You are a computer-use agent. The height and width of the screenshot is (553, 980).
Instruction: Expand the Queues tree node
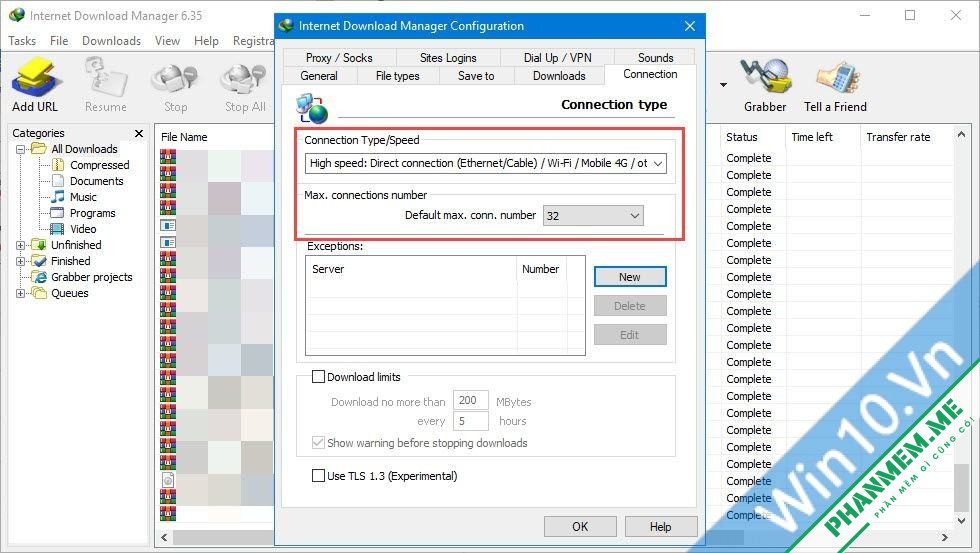(21, 293)
